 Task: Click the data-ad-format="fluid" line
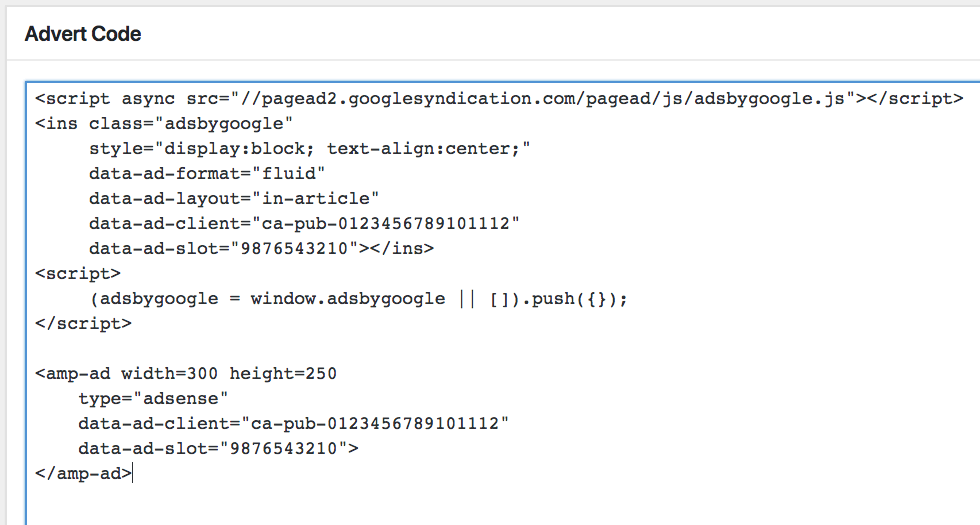tap(207, 174)
